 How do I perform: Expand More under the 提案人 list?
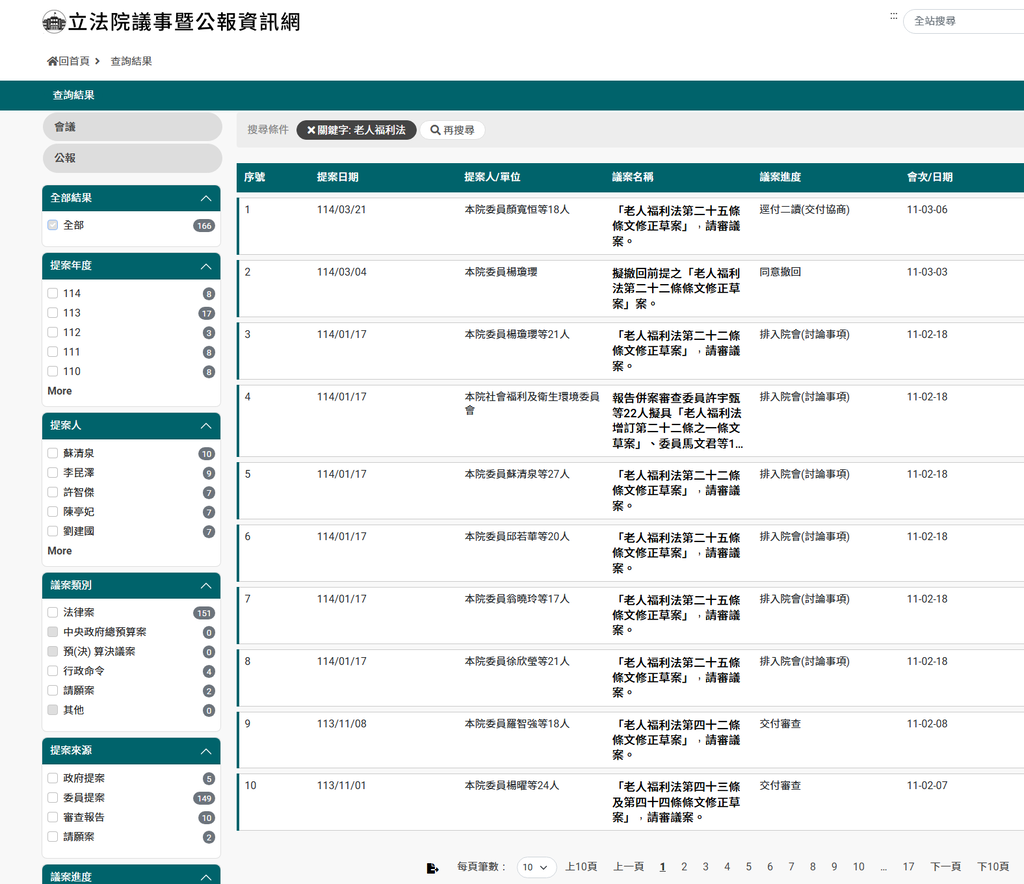59,551
